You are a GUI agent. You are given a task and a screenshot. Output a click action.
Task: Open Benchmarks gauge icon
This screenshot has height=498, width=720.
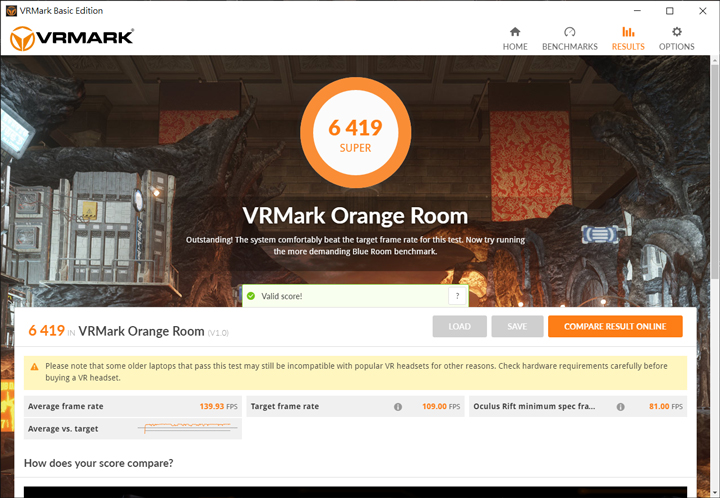pos(569,32)
